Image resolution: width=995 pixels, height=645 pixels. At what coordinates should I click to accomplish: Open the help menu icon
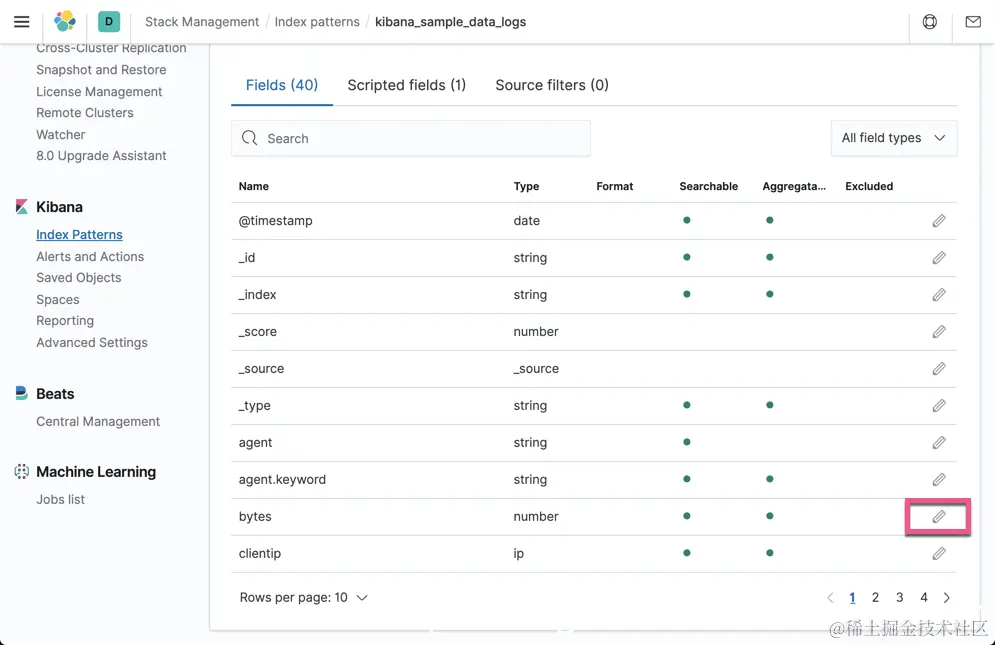click(x=930, y=22)
